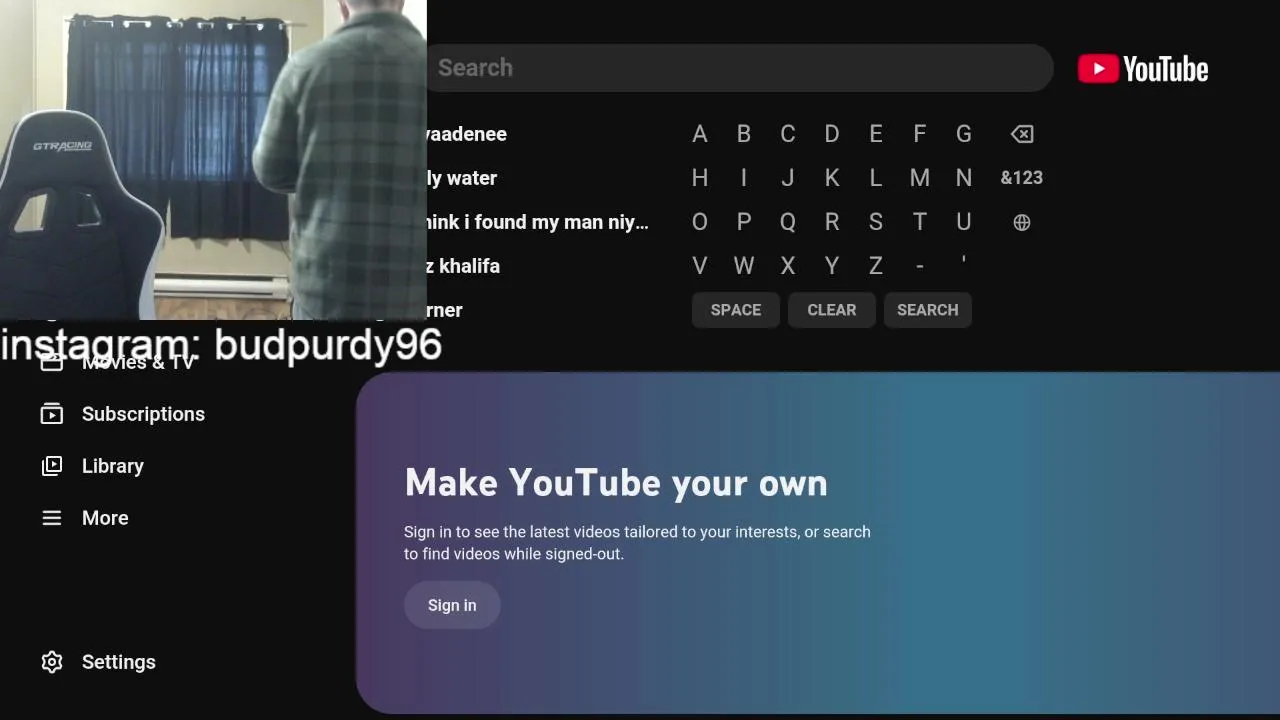Screen dimensions: 1280x720
Task: Tap the letter H key
Action: click(700, 178)
